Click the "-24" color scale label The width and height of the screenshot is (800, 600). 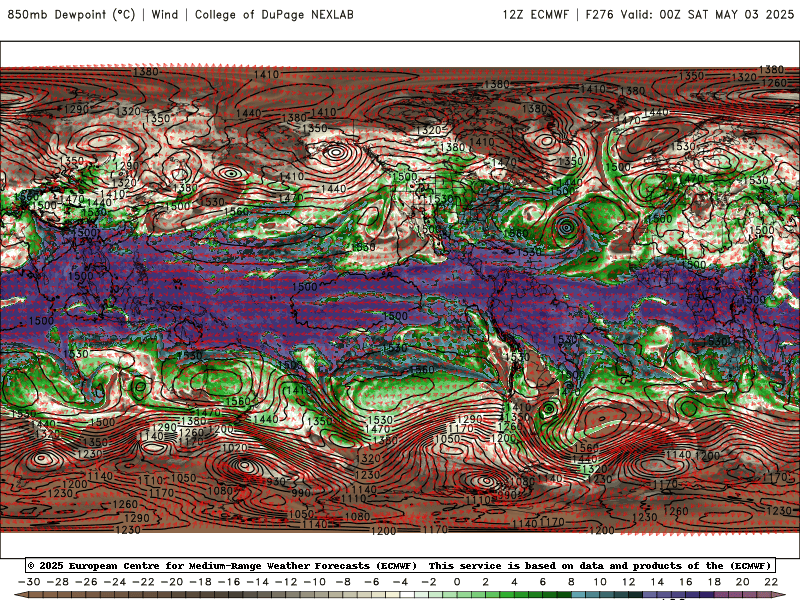point(115,582)
